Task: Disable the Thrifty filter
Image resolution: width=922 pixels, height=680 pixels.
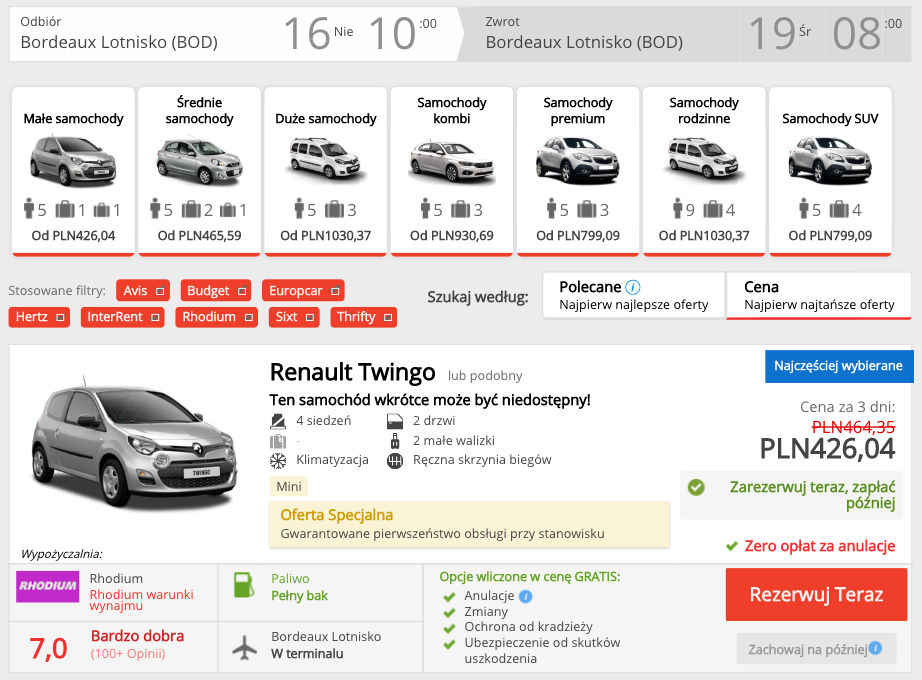Action: pyautogui.click(x=388, y=317)
